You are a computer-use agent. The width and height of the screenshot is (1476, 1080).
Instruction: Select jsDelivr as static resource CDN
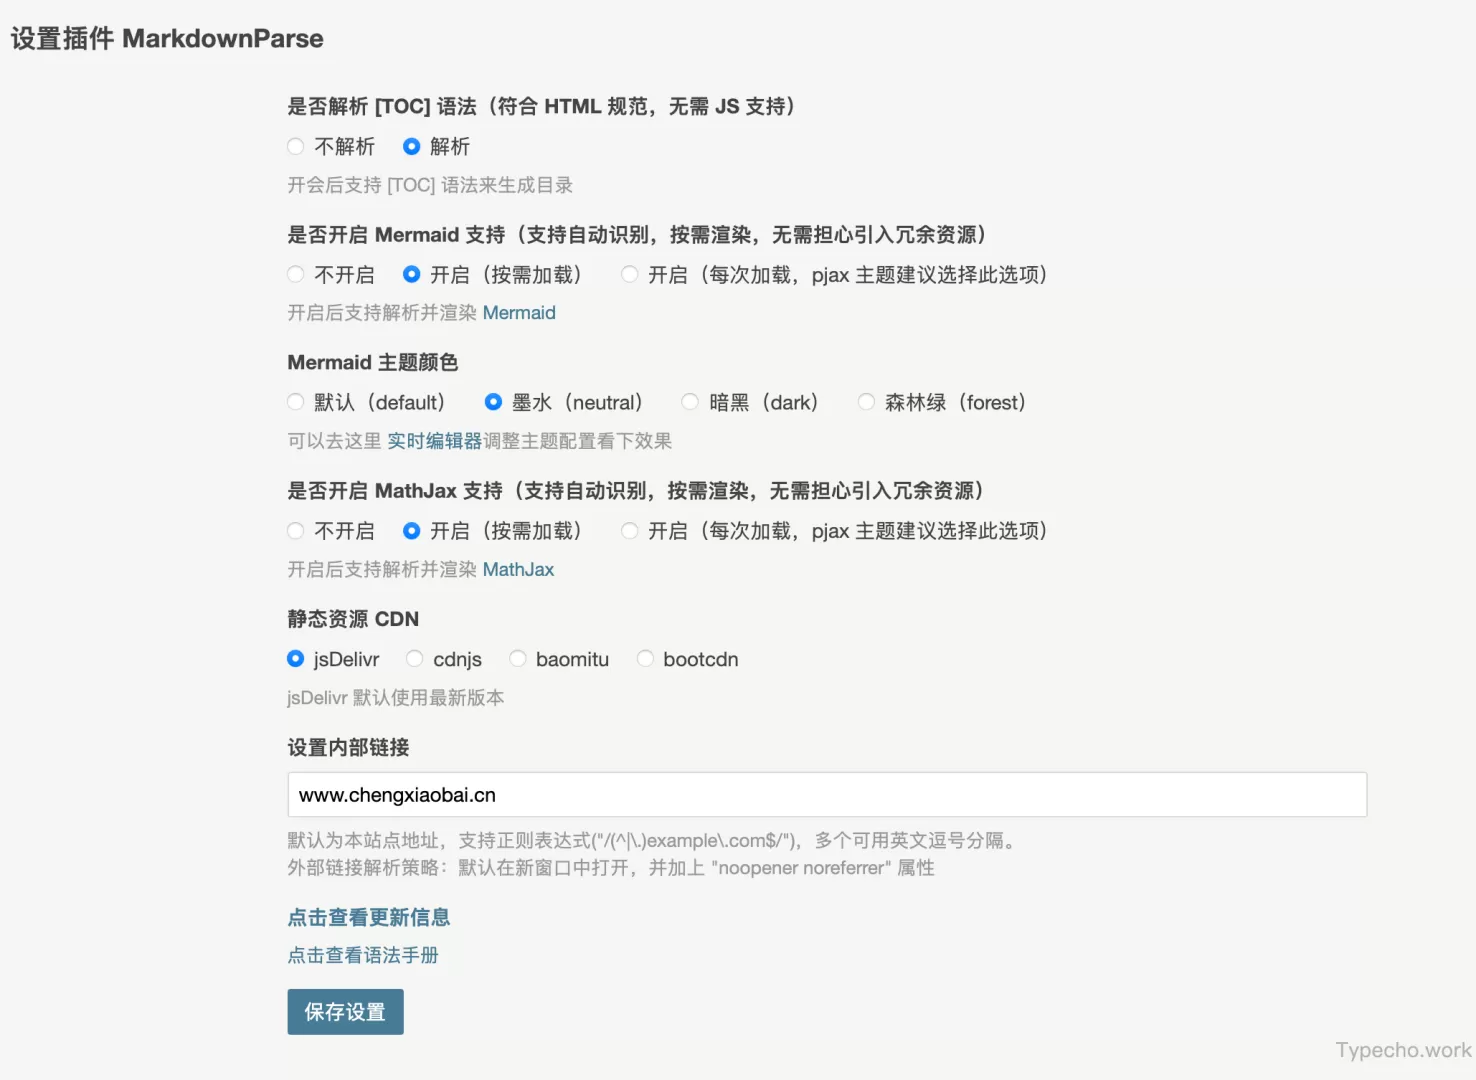296,658
